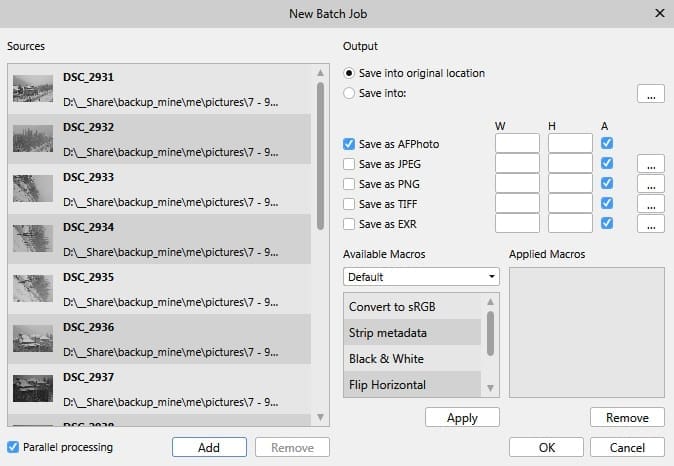The image size is (674, 466).
Task: Click width field for Save as EXR
Action: [x=517, y=224]
